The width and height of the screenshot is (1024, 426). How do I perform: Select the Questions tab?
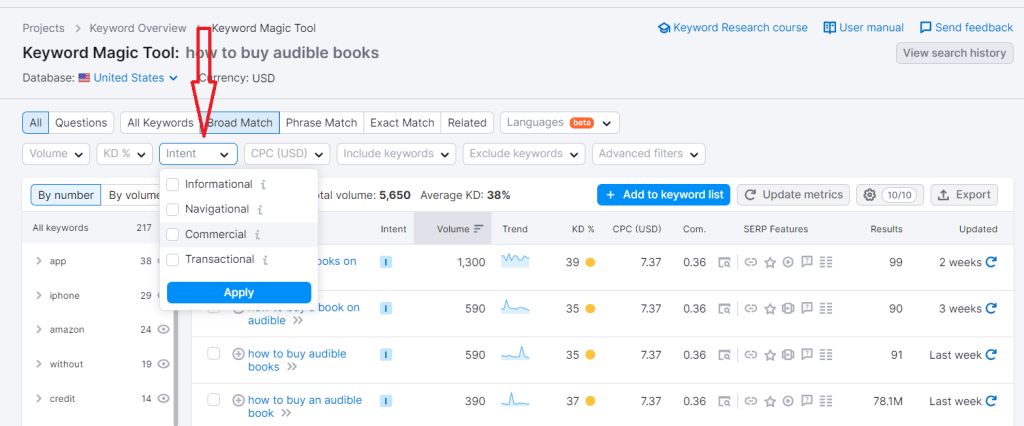pos(81,123)
